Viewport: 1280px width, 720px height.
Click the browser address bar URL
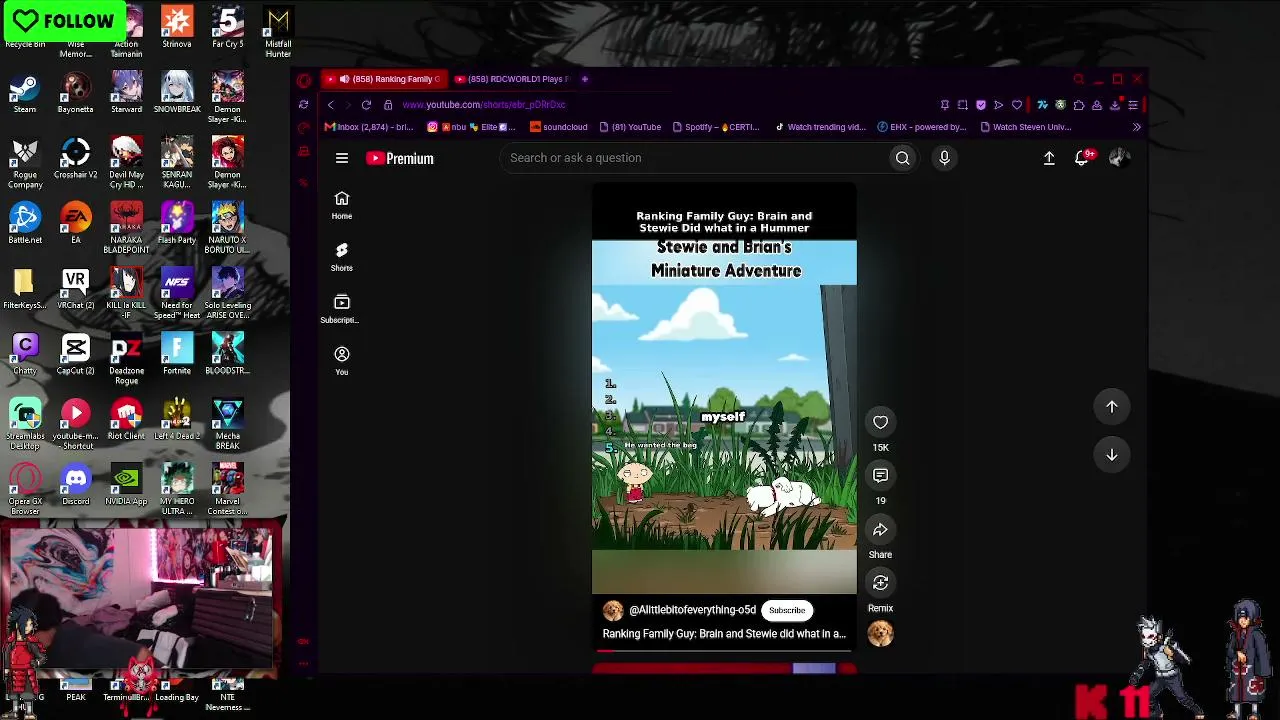pos(484,105)
